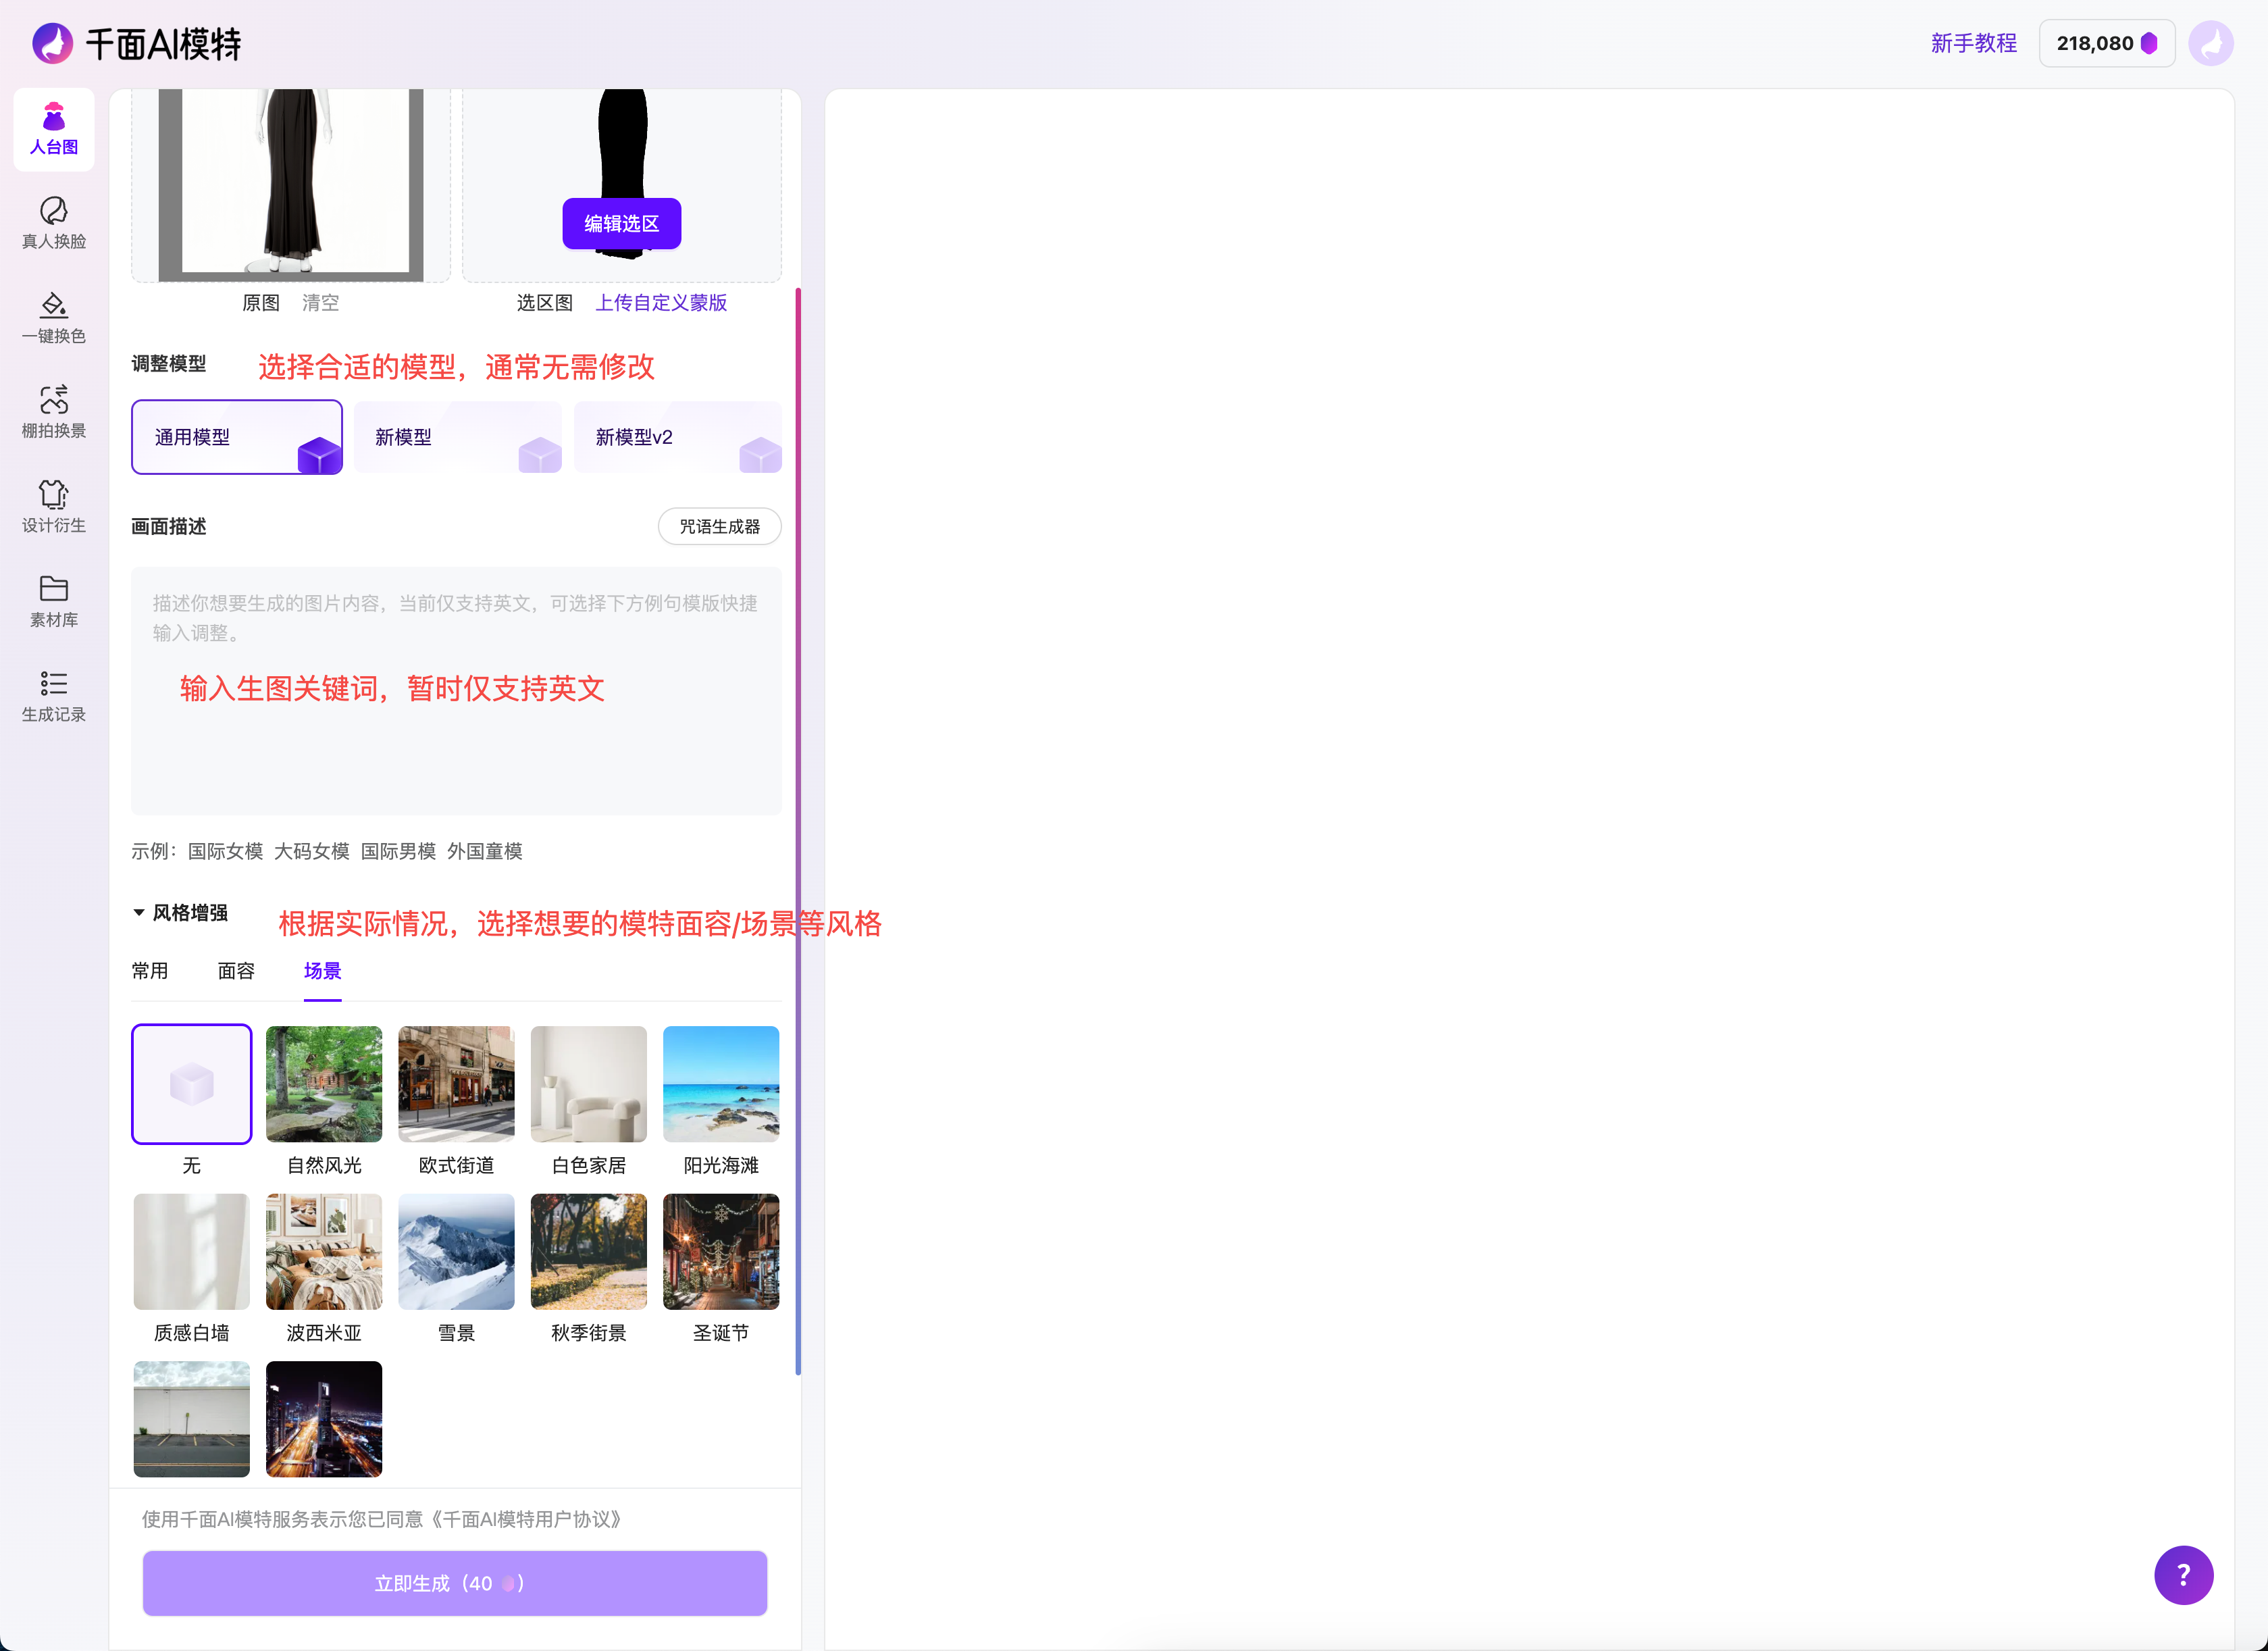The height and width of the screenshot is (1651, 2268).
Task: Select the 自然风光 scene thumbnail
Action: (x=324, y=1084)
